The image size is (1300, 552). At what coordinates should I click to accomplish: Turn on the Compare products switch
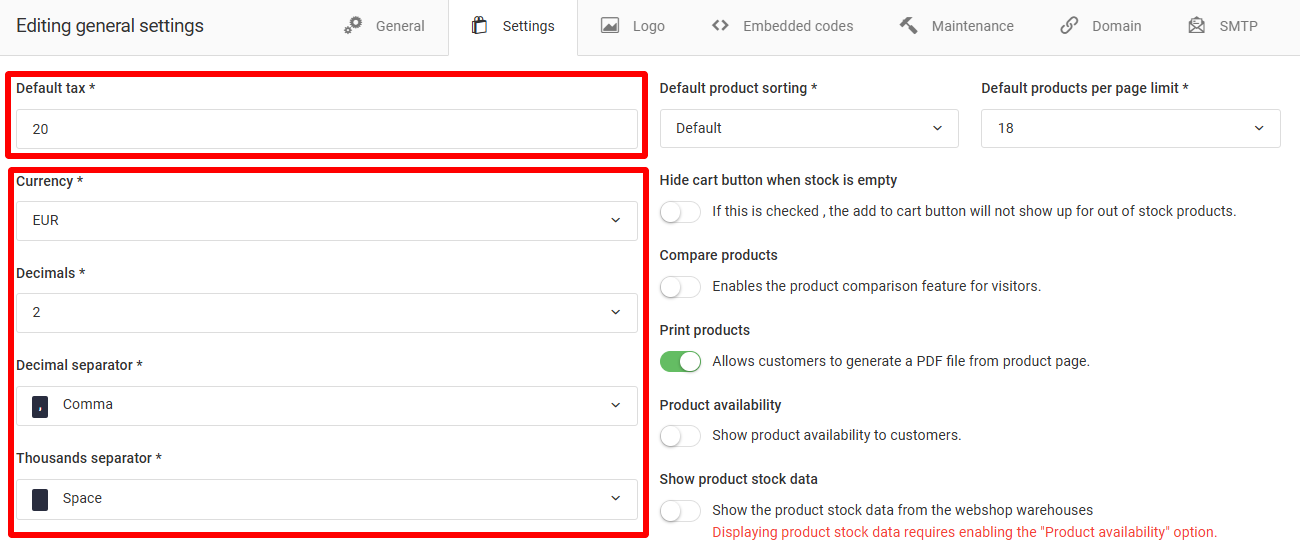pos(680,287)
